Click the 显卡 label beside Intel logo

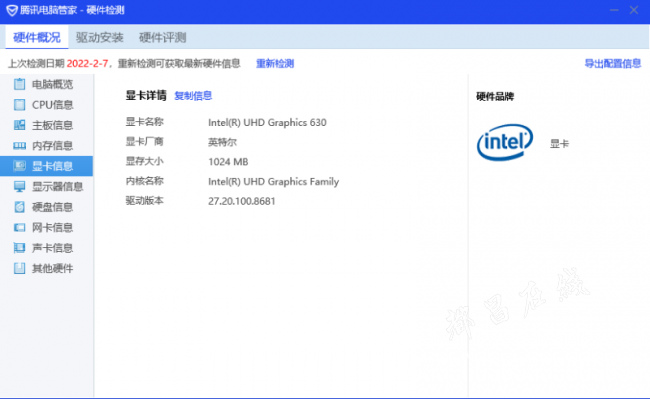(560, 144)
